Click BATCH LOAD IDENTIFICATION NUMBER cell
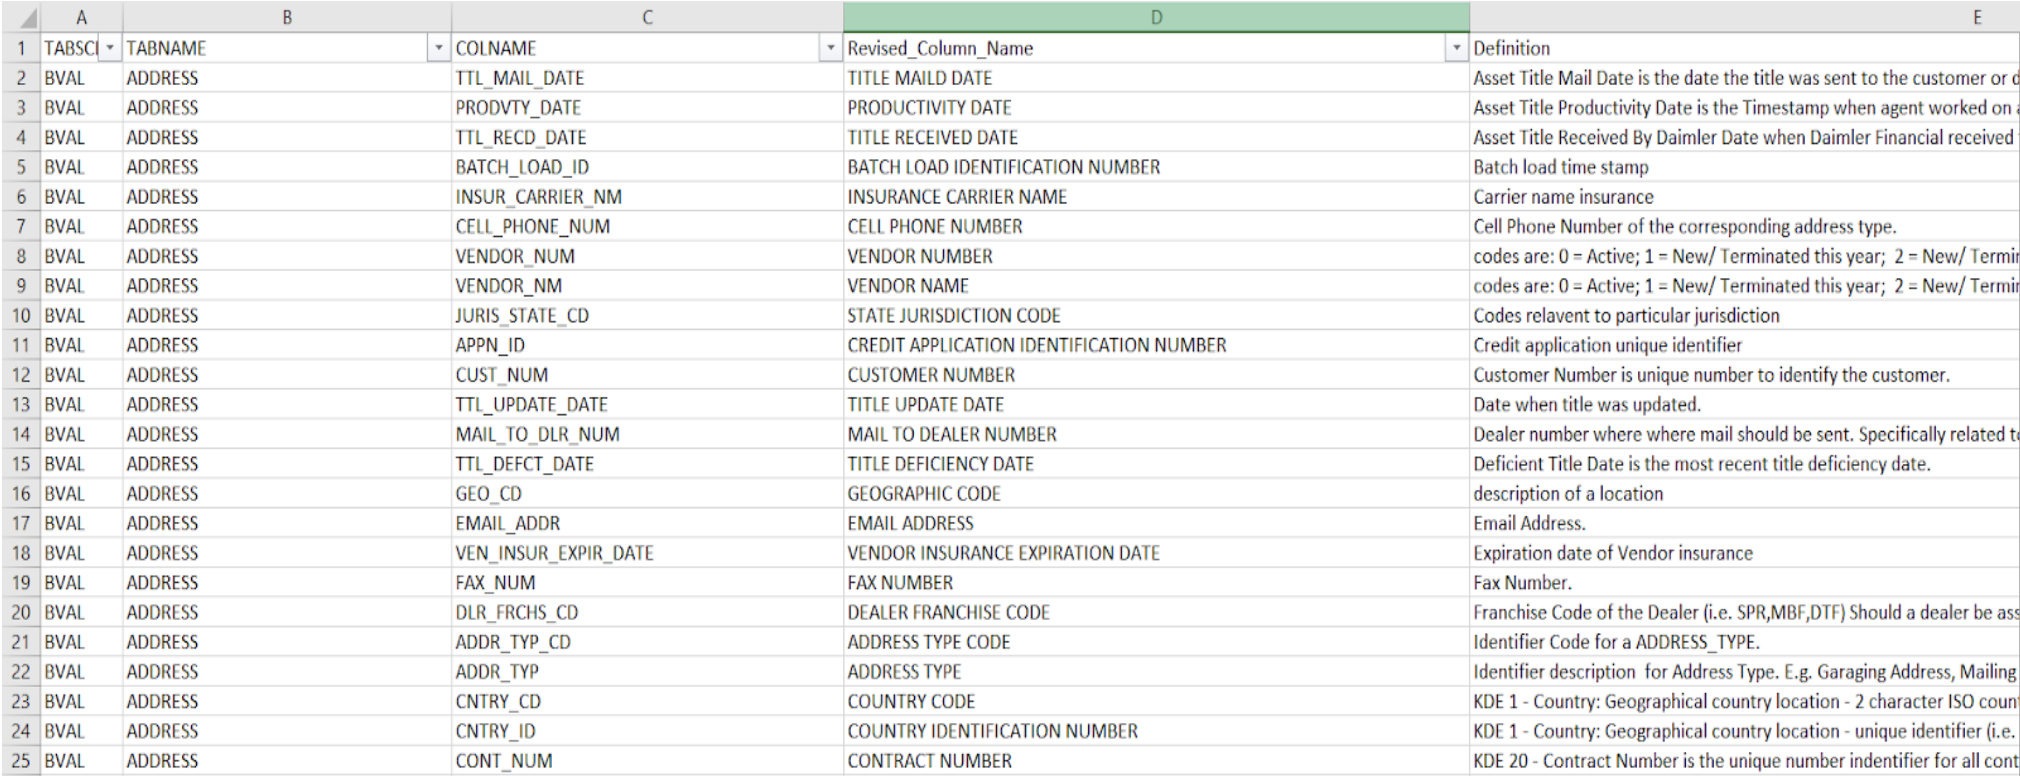The height and width of the screenshot is (776, 2020). [1156, 167]
